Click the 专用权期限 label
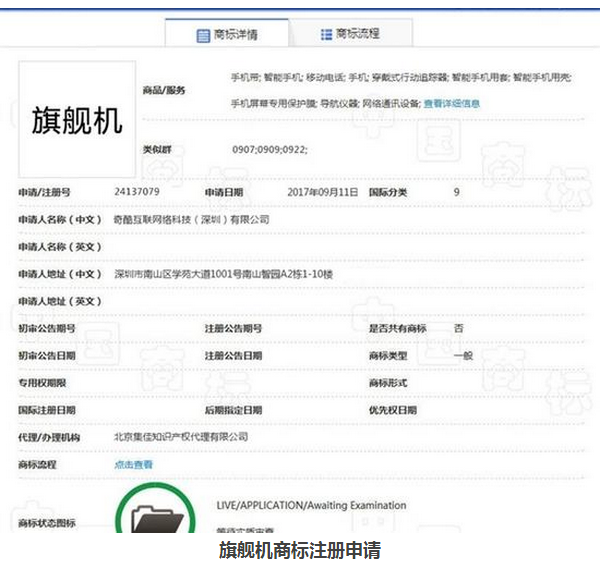 [x=42, y=383]
